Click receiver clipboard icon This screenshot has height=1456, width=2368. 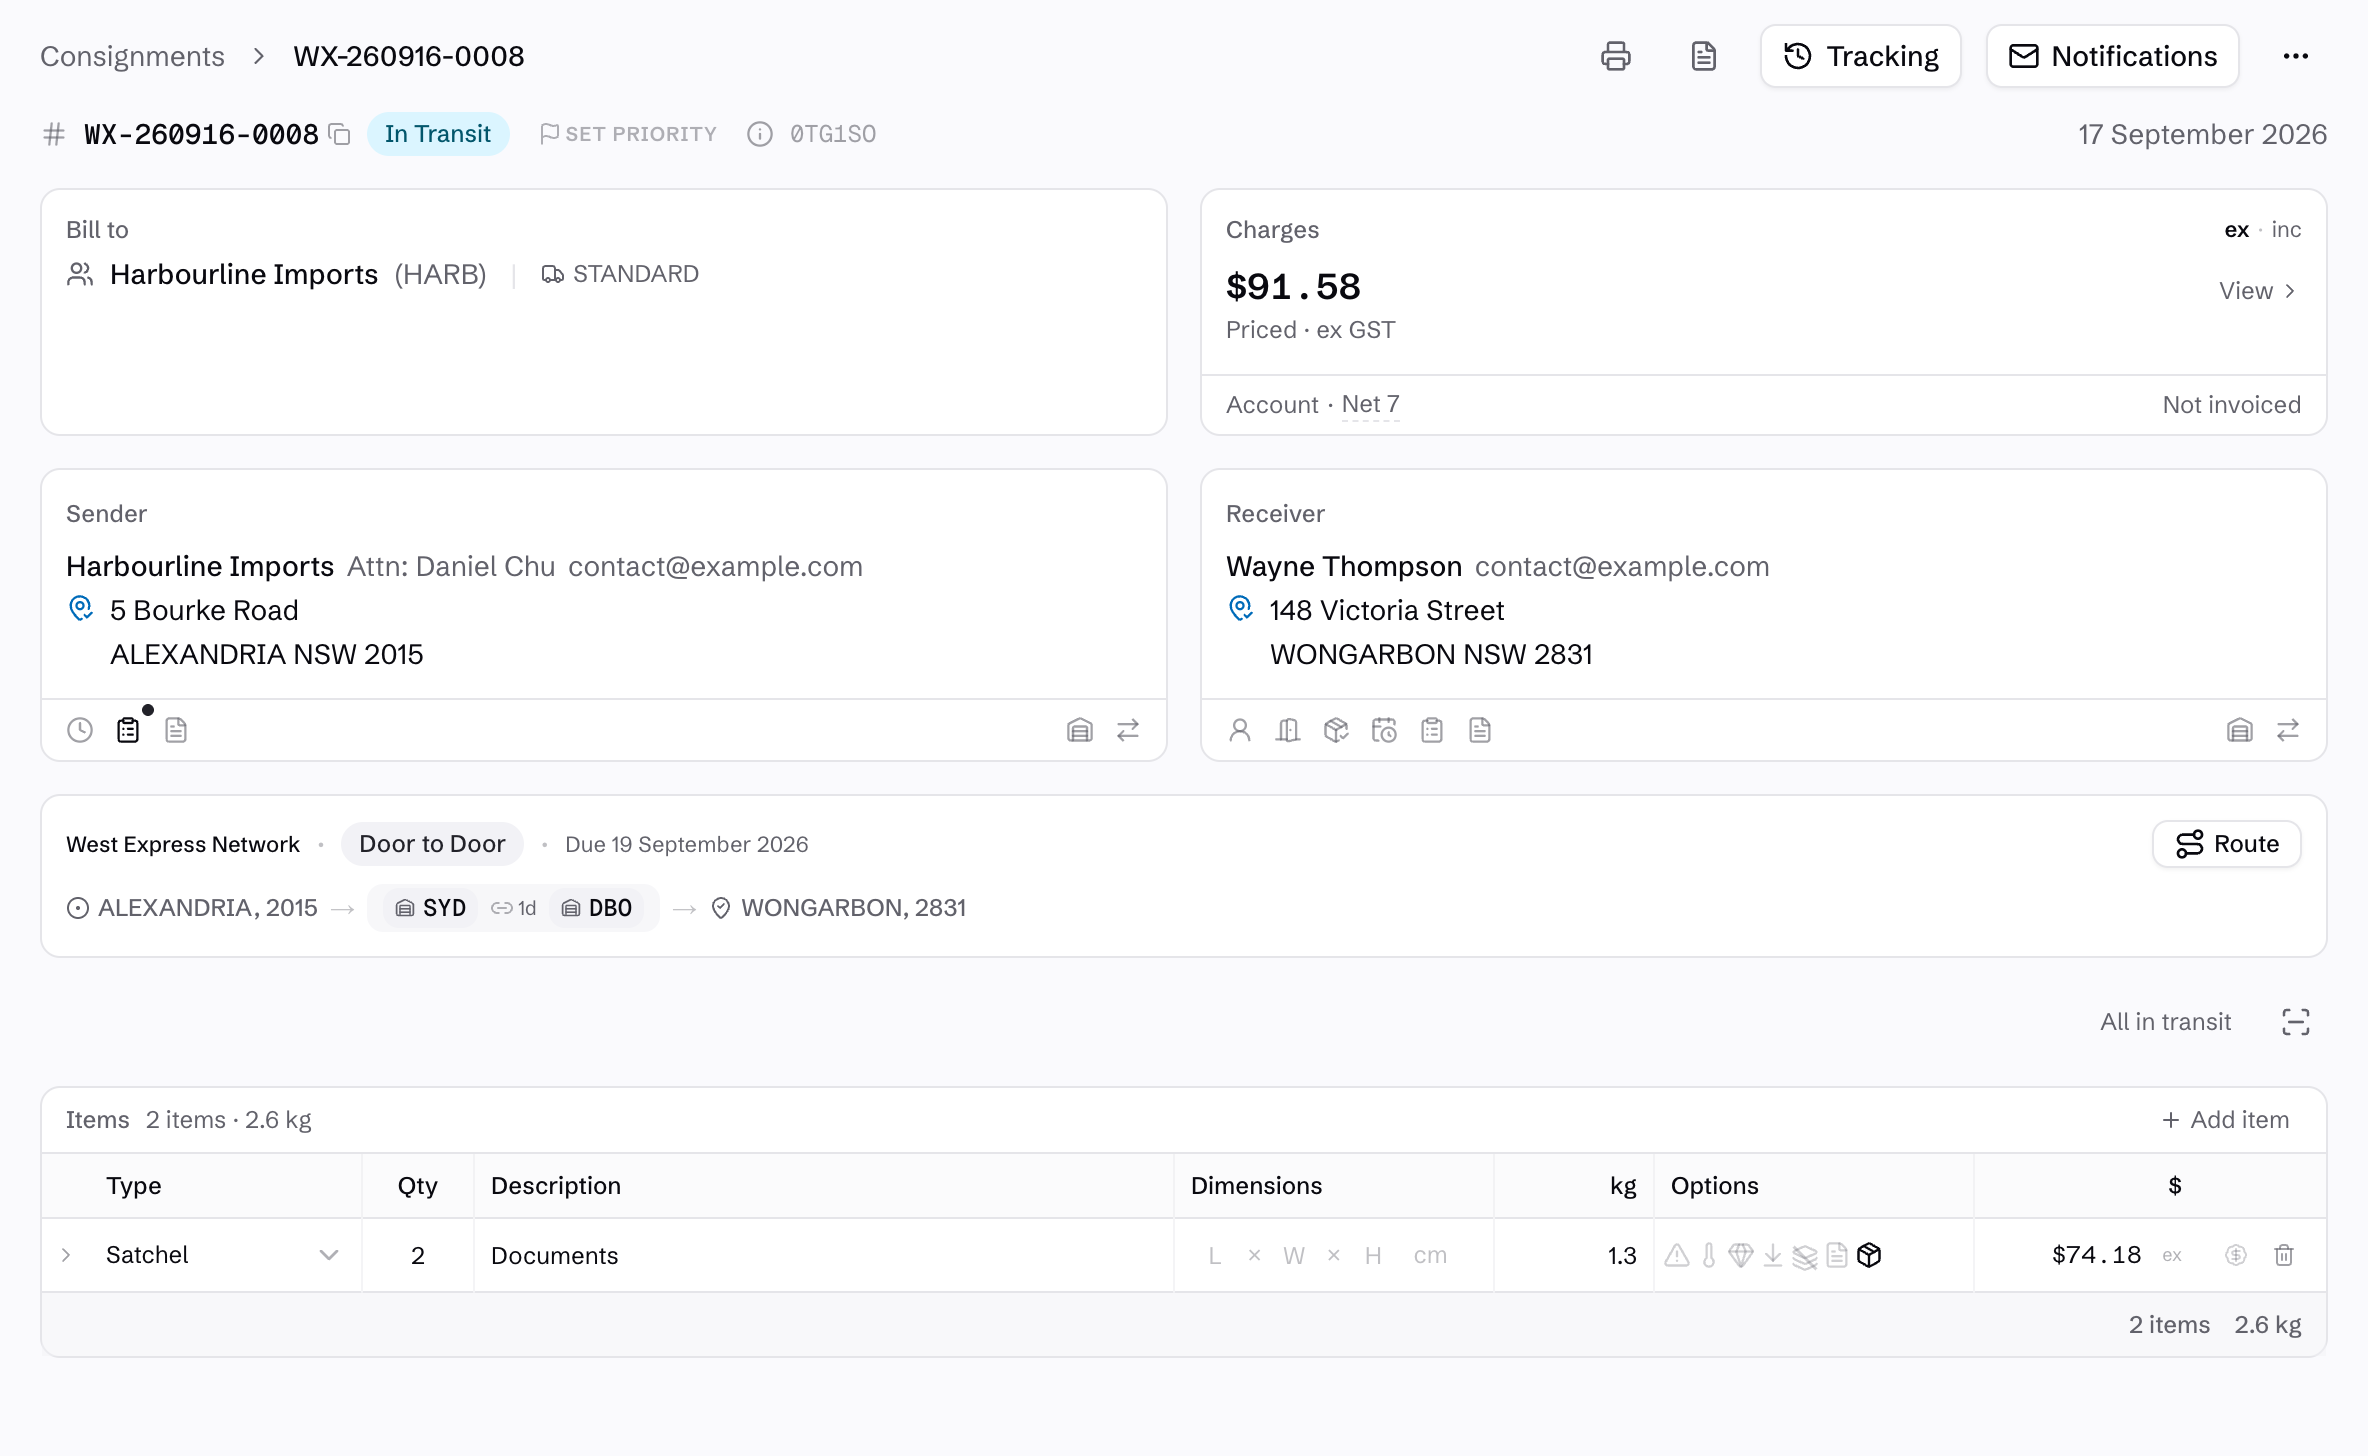pyautogui.click(x=1432, y=730)
